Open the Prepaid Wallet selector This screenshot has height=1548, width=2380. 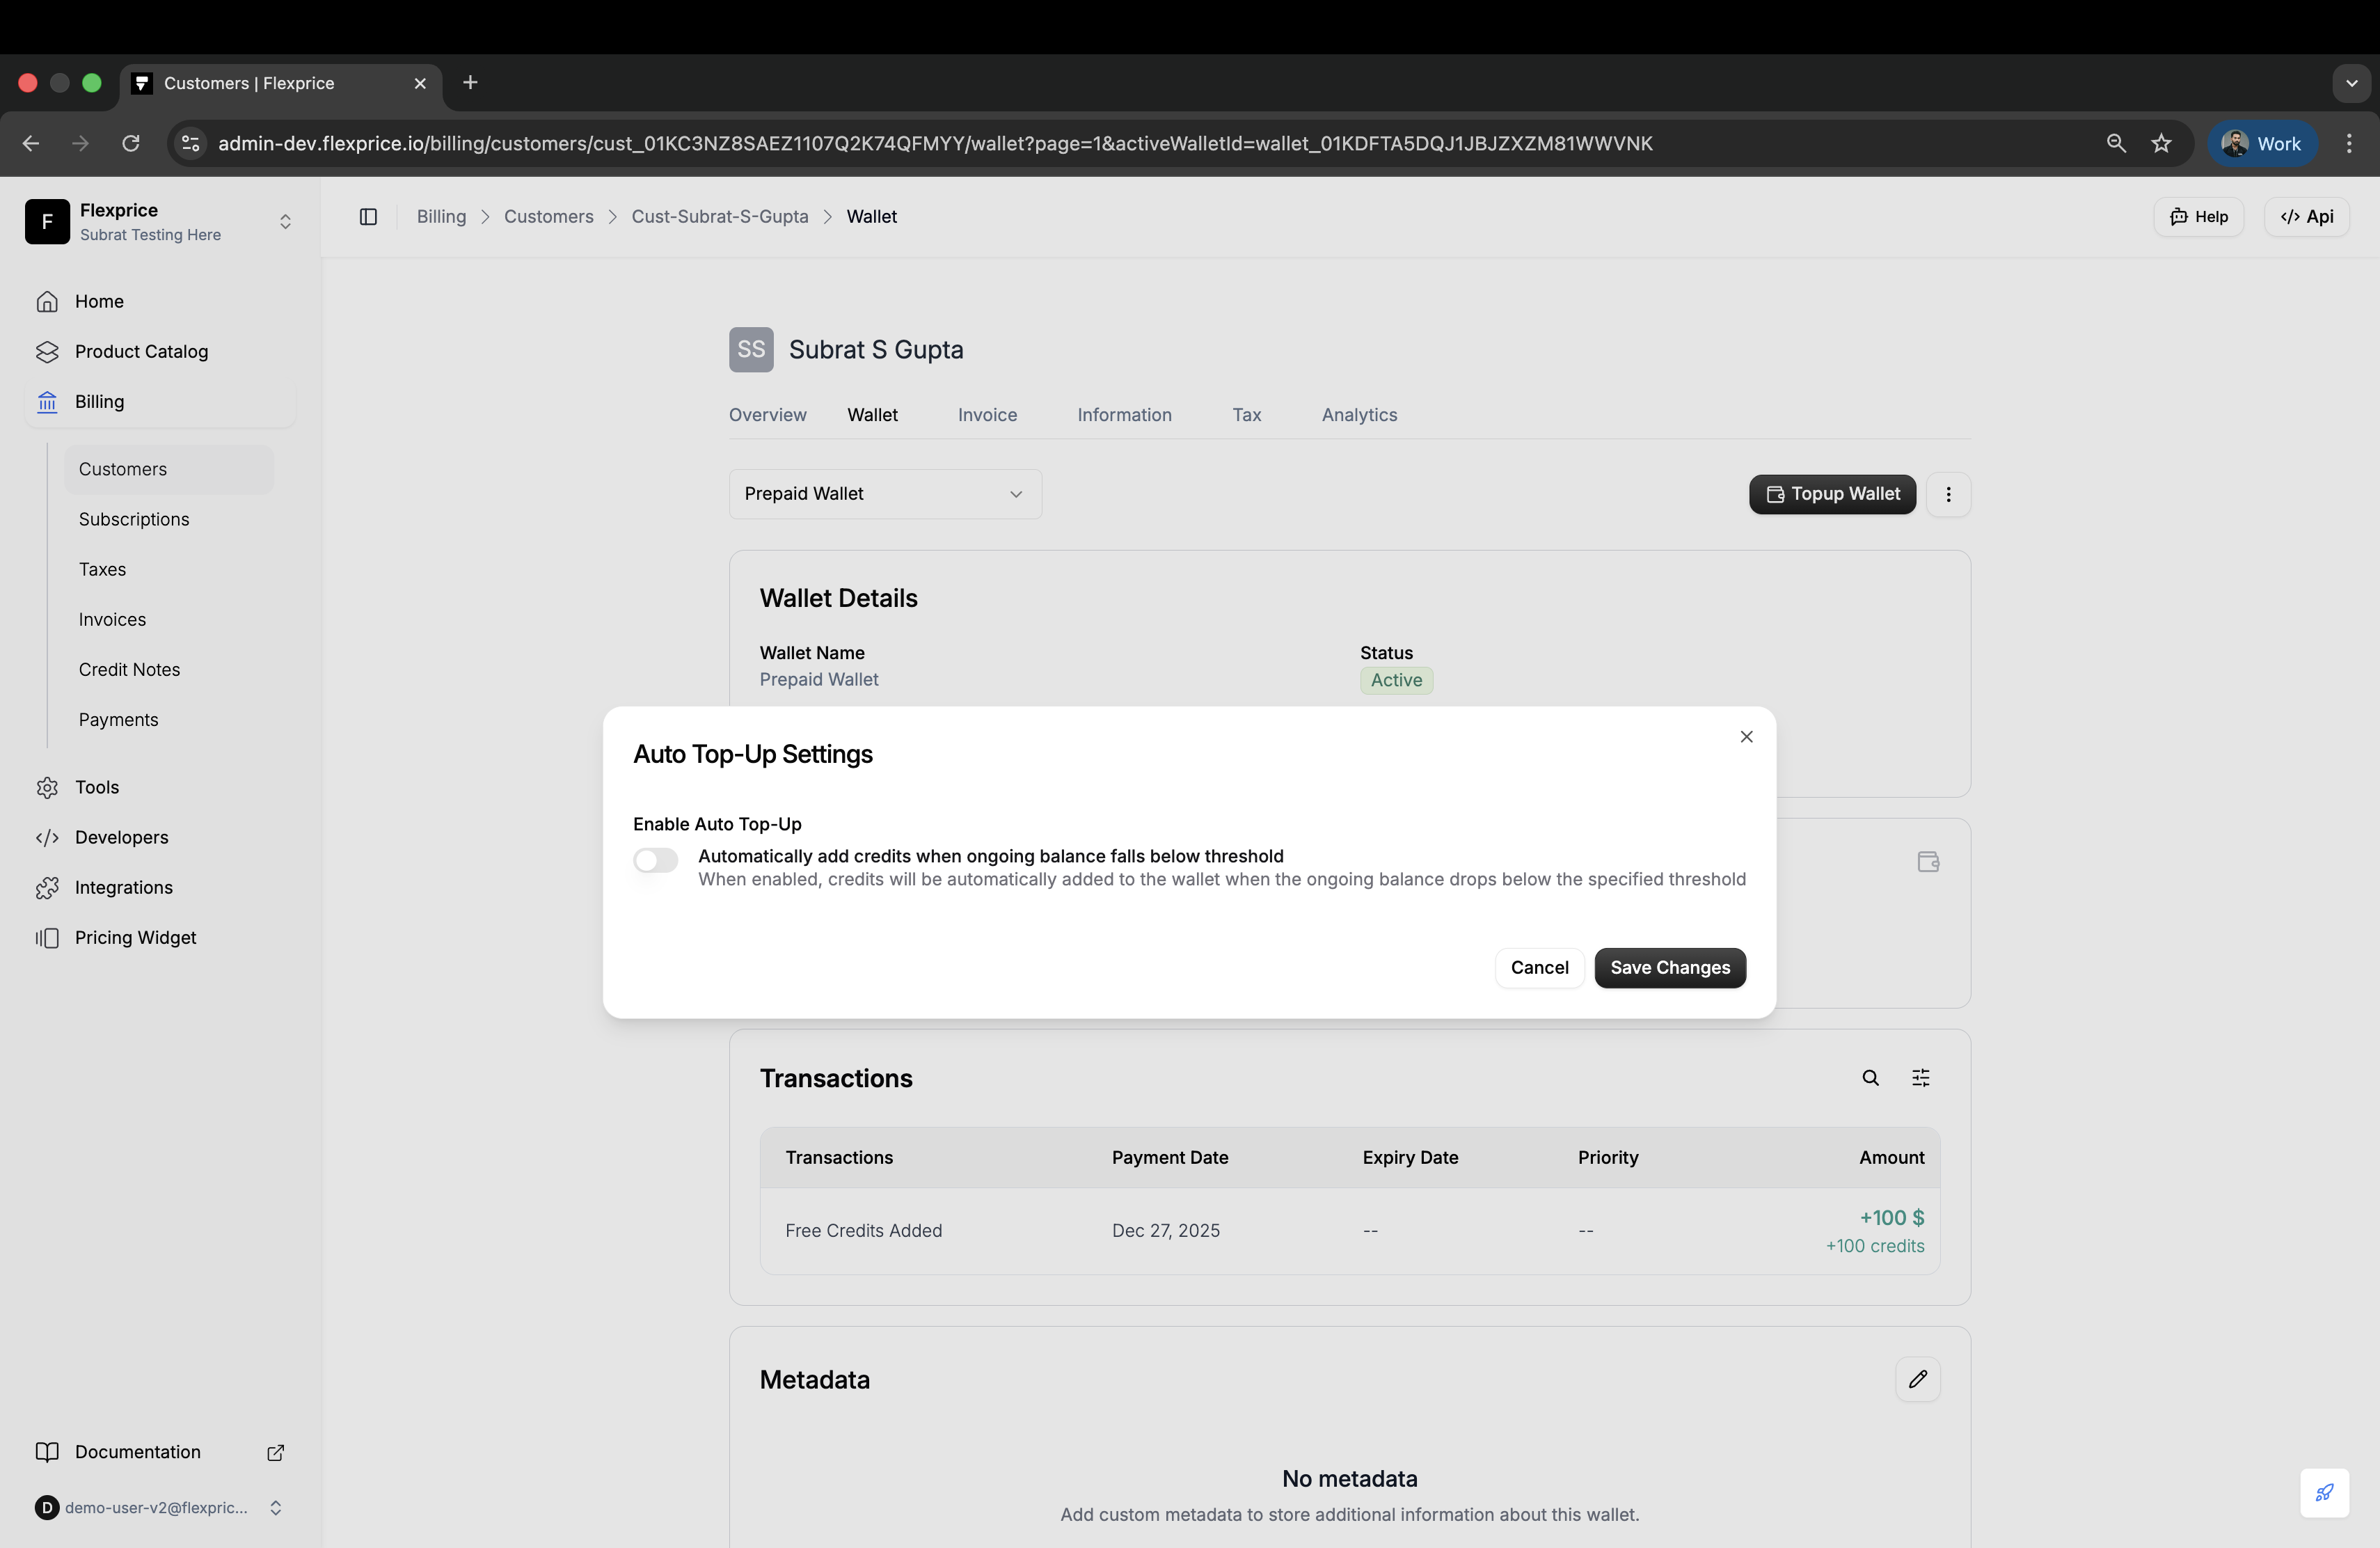(x=884, y=493)
